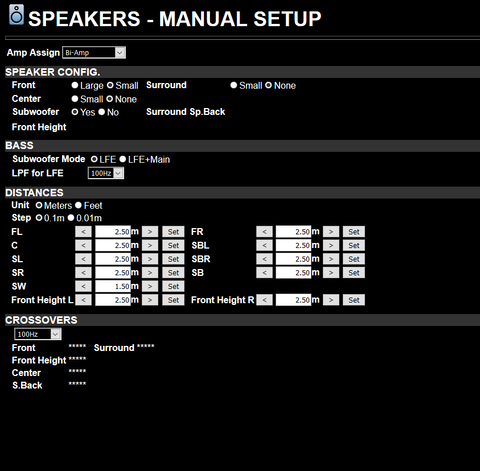
Task: Click Set for Front Height L
Action: (x=173, y=300)
